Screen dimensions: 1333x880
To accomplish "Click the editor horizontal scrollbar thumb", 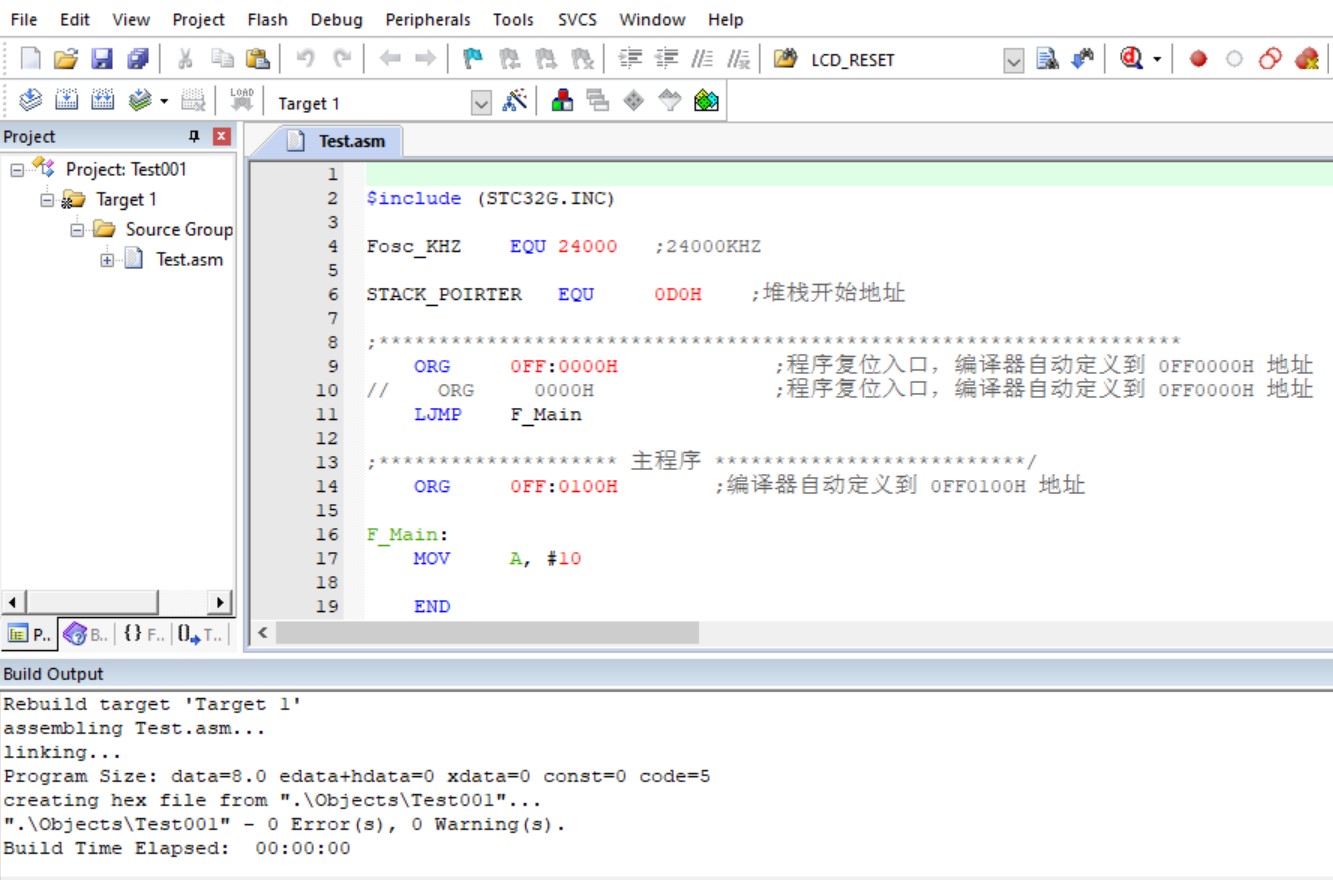I will click(x=488, y=633).
